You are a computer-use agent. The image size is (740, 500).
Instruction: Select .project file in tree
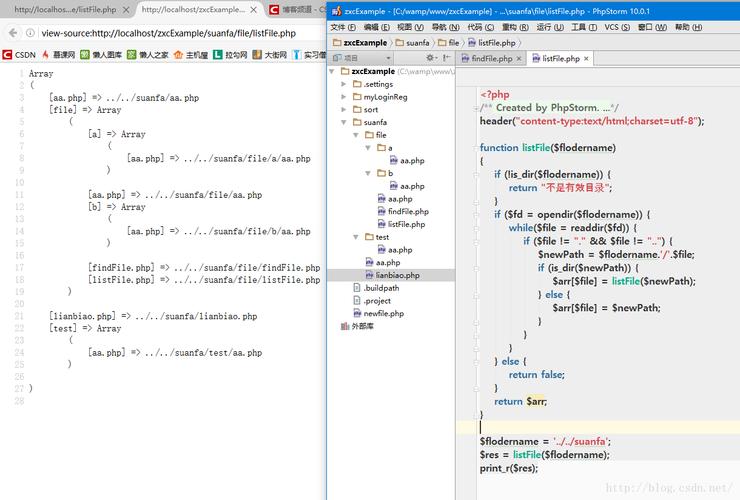click(x=372, y=301)
